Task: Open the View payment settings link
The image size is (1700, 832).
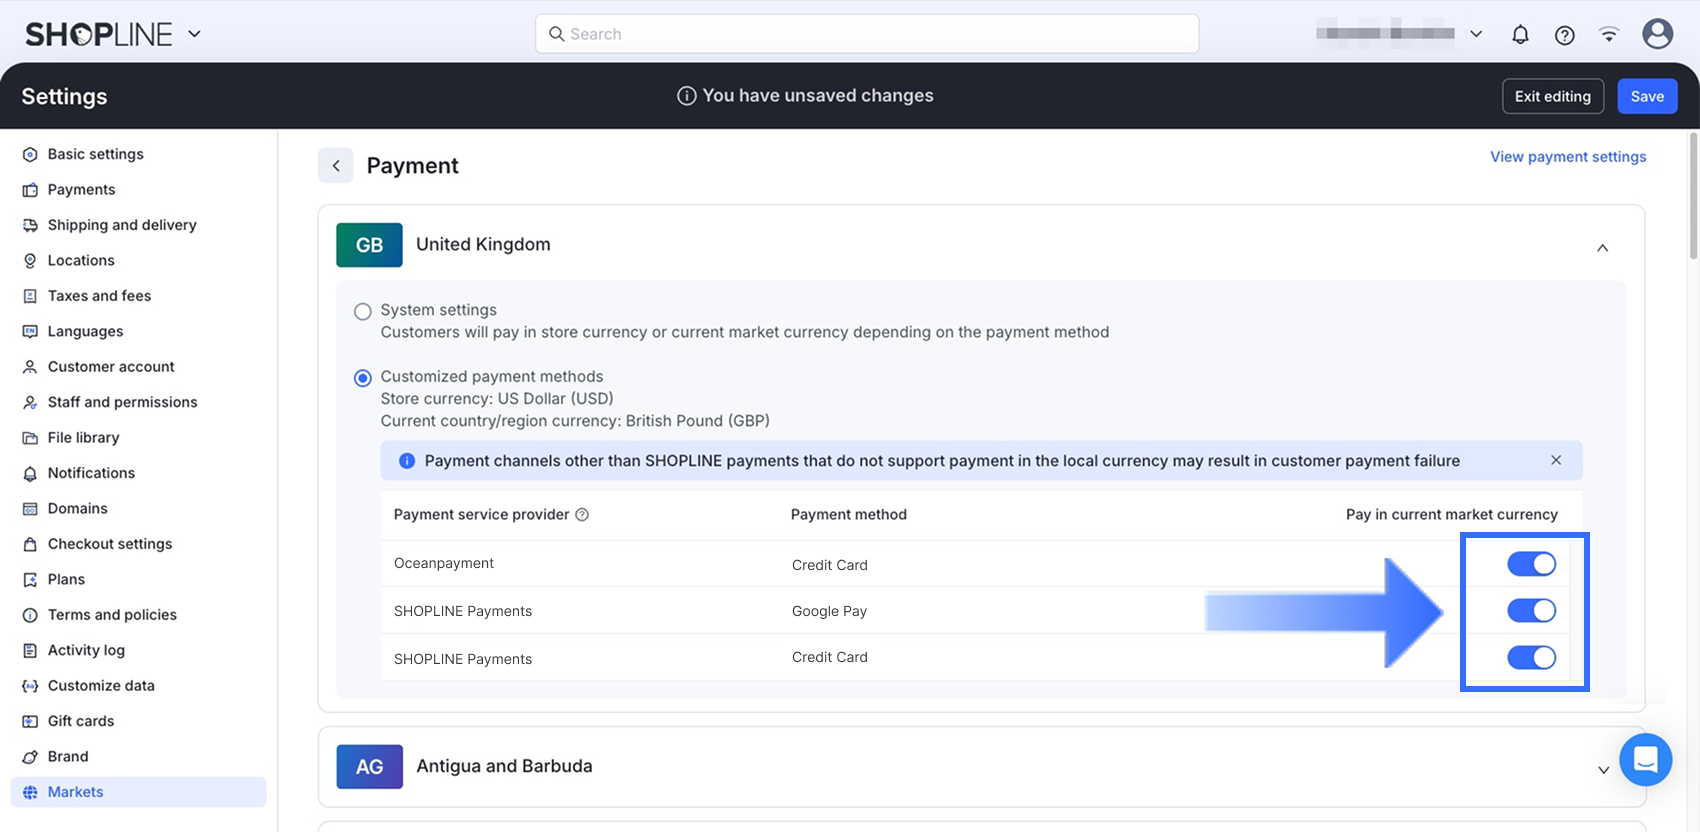Action: [1567, 157]
